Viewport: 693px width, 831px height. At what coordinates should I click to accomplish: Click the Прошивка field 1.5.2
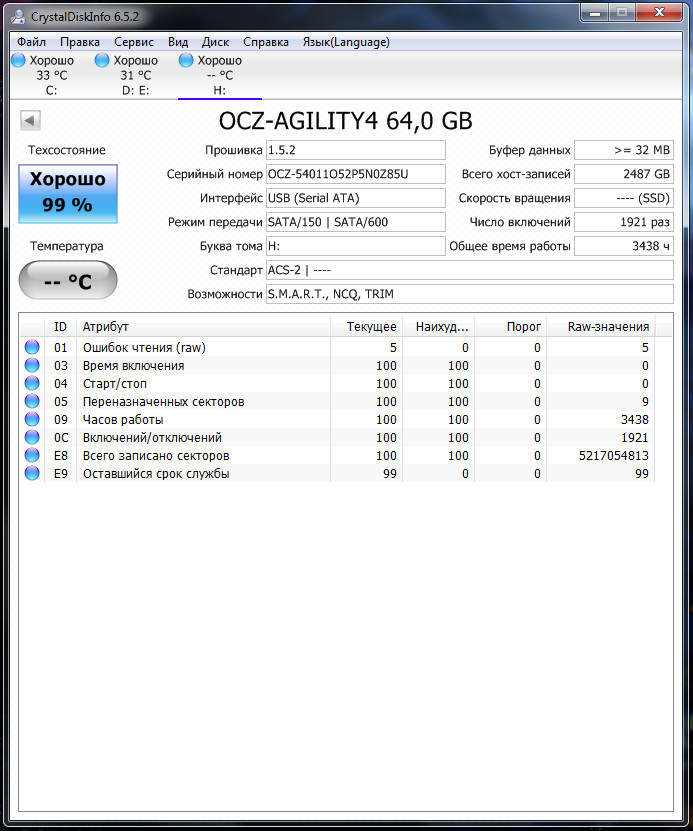point(356,150)
